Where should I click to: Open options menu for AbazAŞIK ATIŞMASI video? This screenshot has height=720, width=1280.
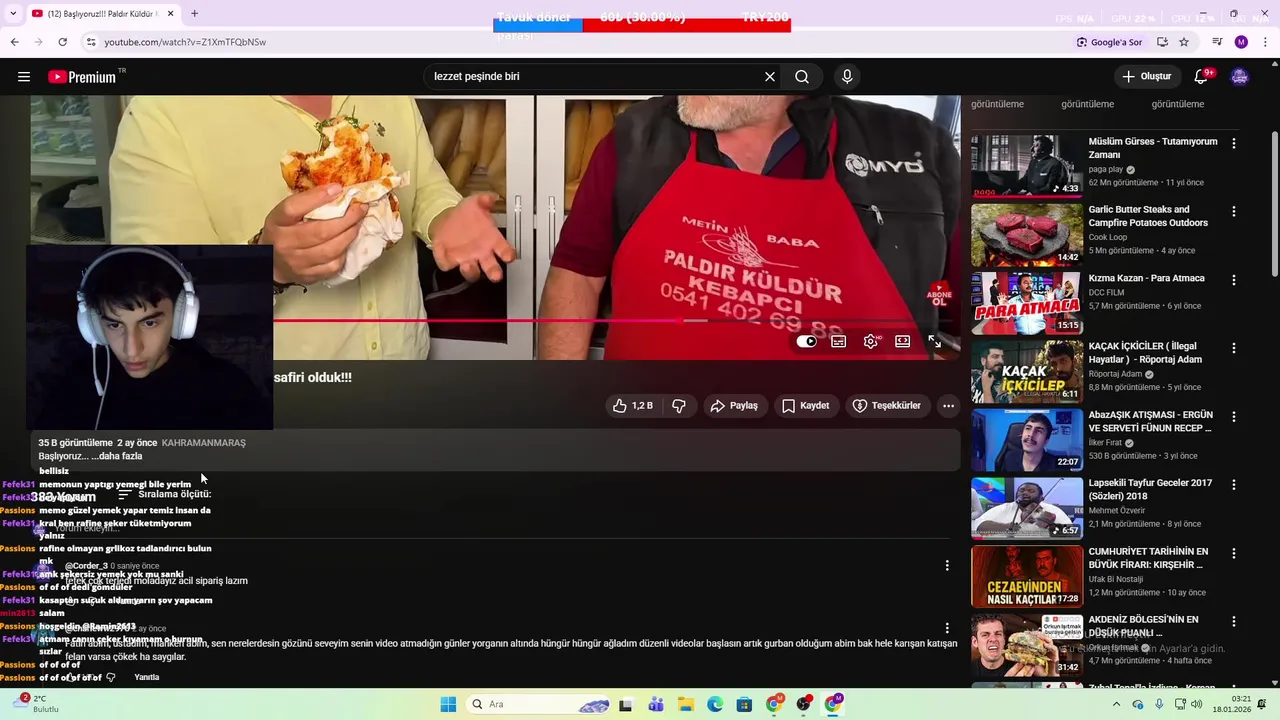click(1233, 416)
